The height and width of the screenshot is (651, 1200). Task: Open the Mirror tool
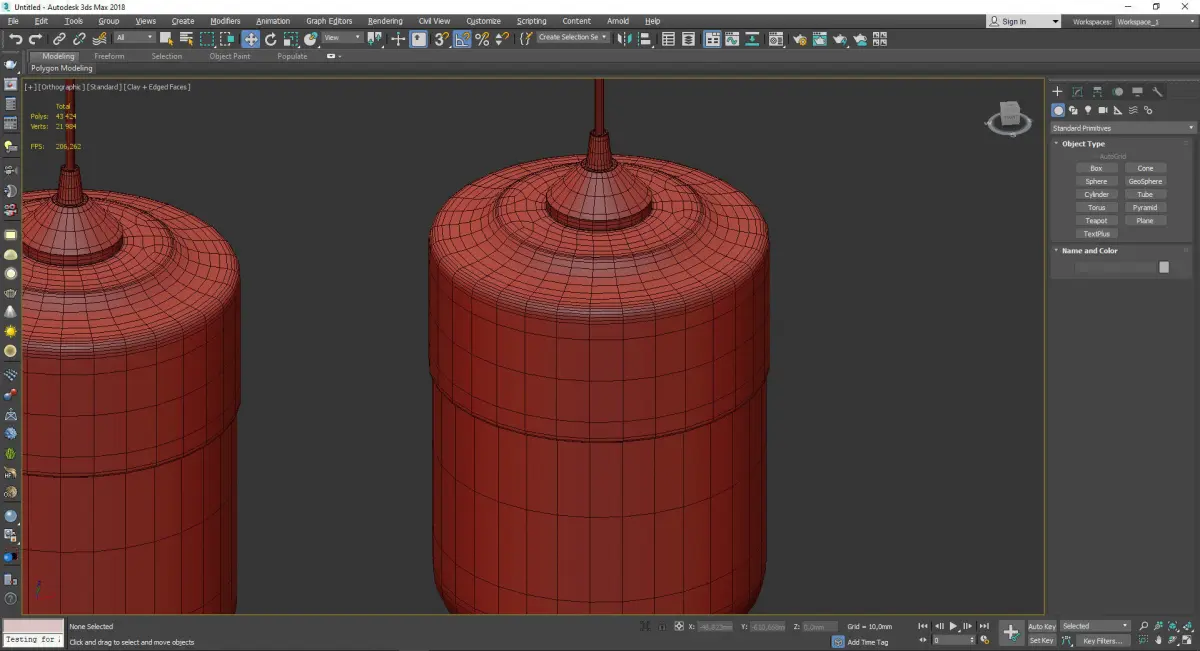tap(625, 39)
